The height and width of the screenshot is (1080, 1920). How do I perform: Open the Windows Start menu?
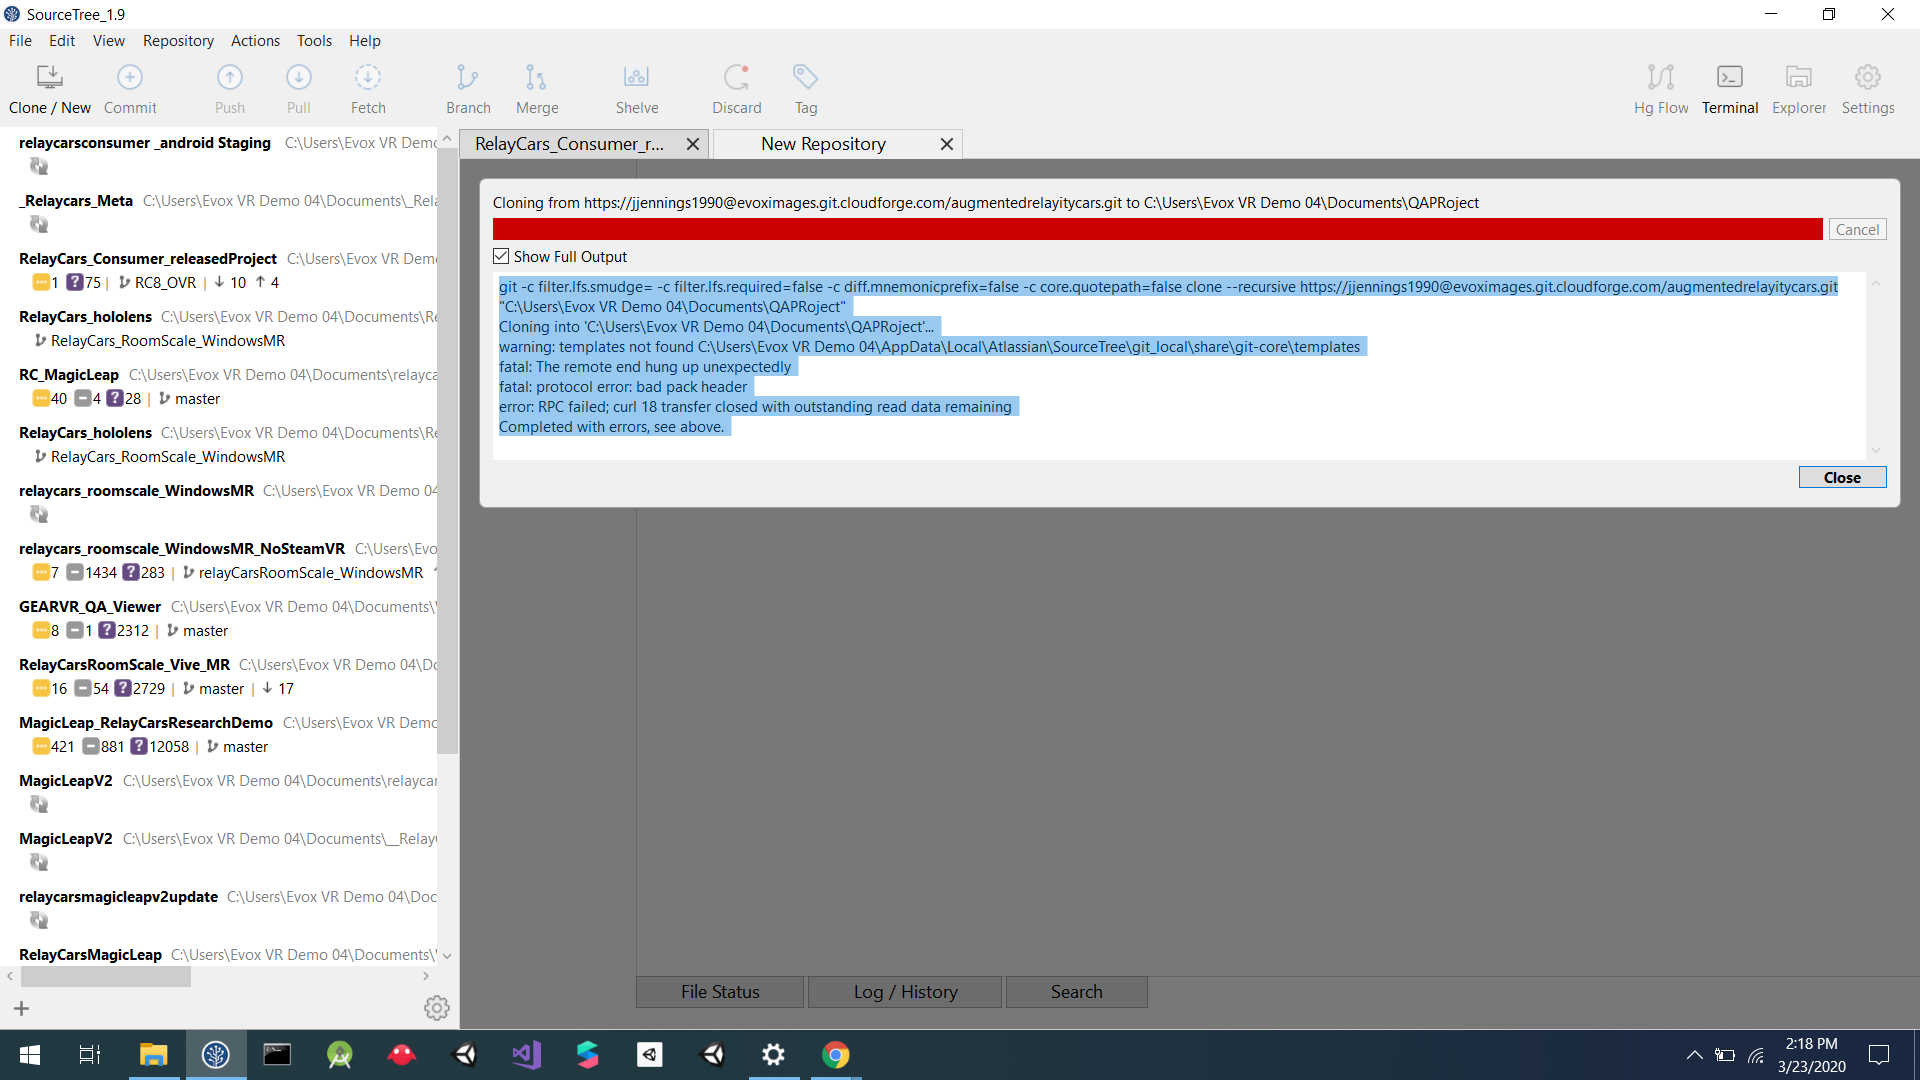30,1055
